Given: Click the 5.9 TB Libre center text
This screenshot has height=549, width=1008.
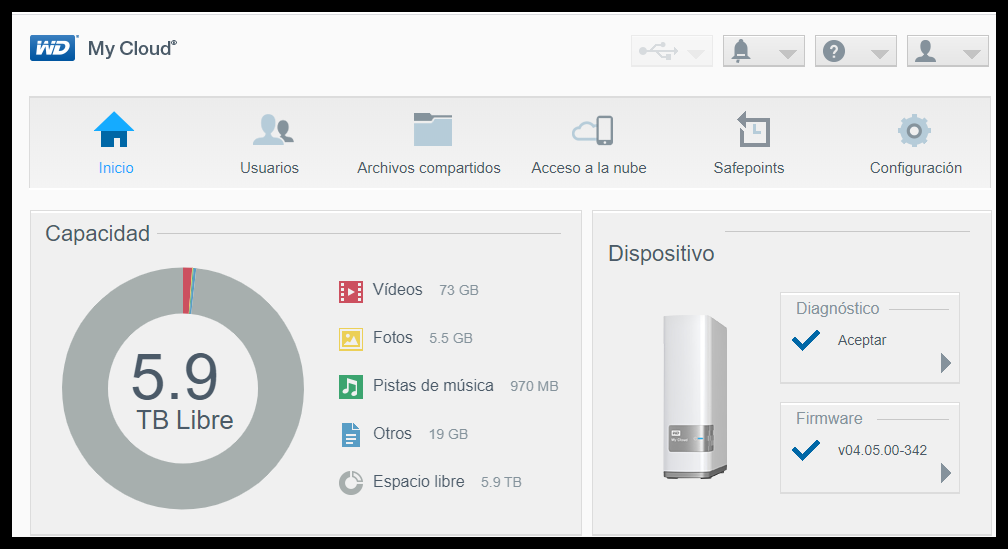Looking at the screenshot, I should click(183, 392).
